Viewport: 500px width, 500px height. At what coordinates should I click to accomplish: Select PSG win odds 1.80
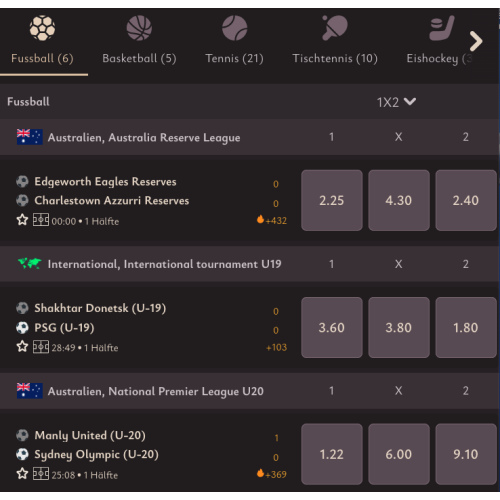[466, 327]
